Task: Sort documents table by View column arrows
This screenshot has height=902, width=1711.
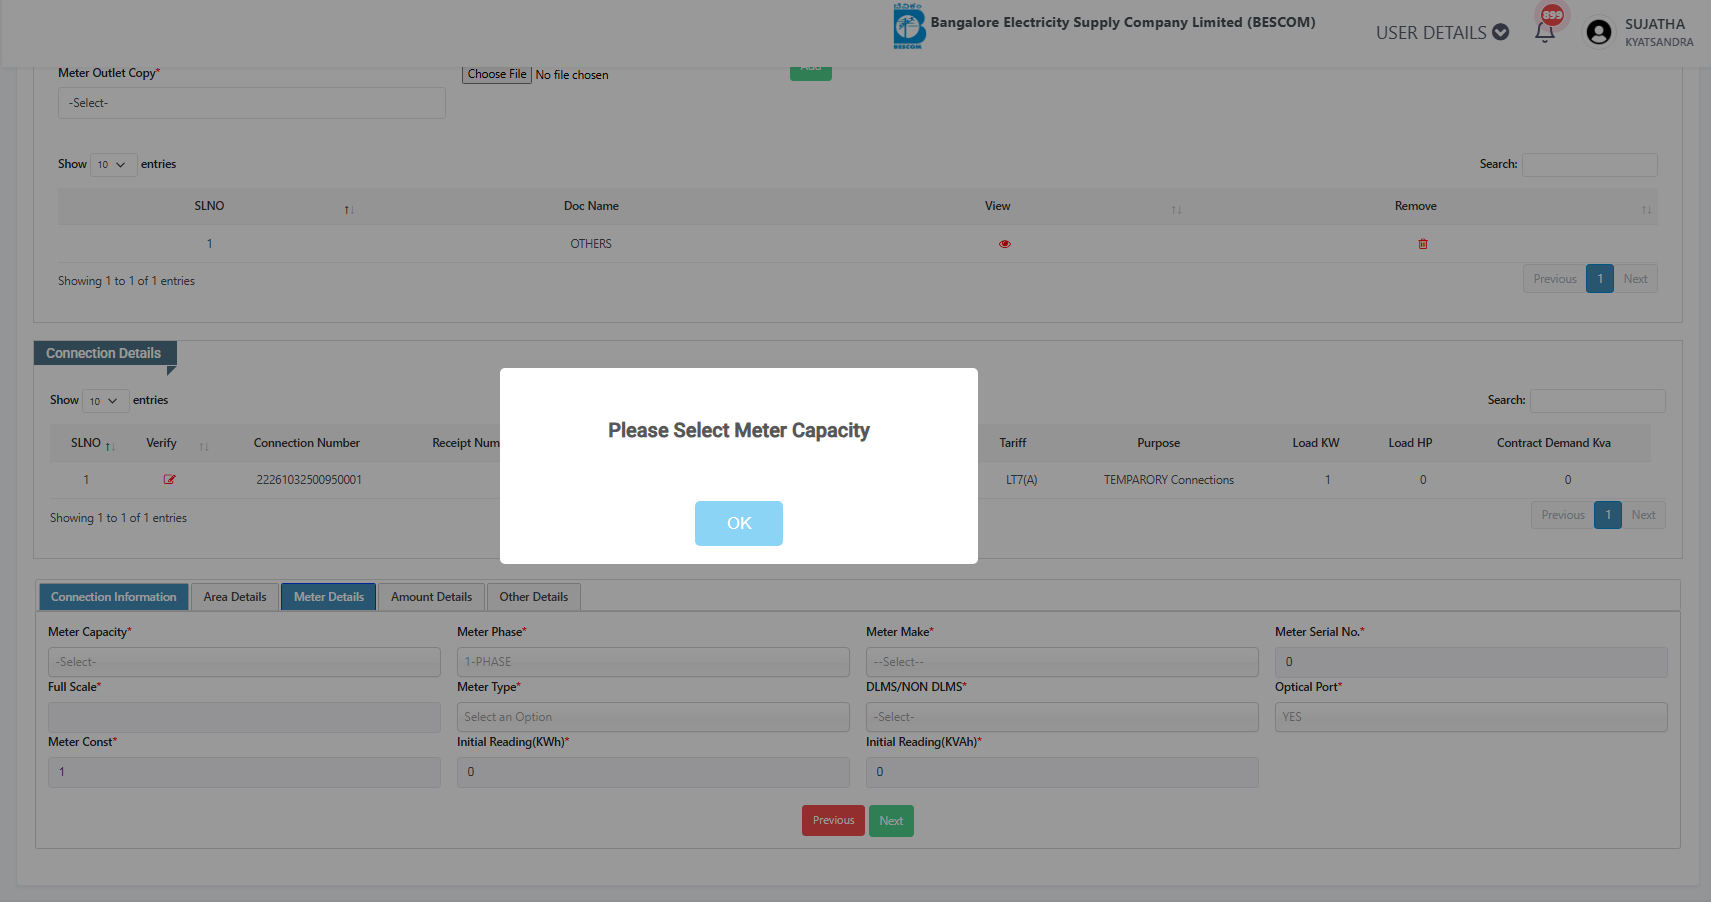Action: coord(1176,209)
